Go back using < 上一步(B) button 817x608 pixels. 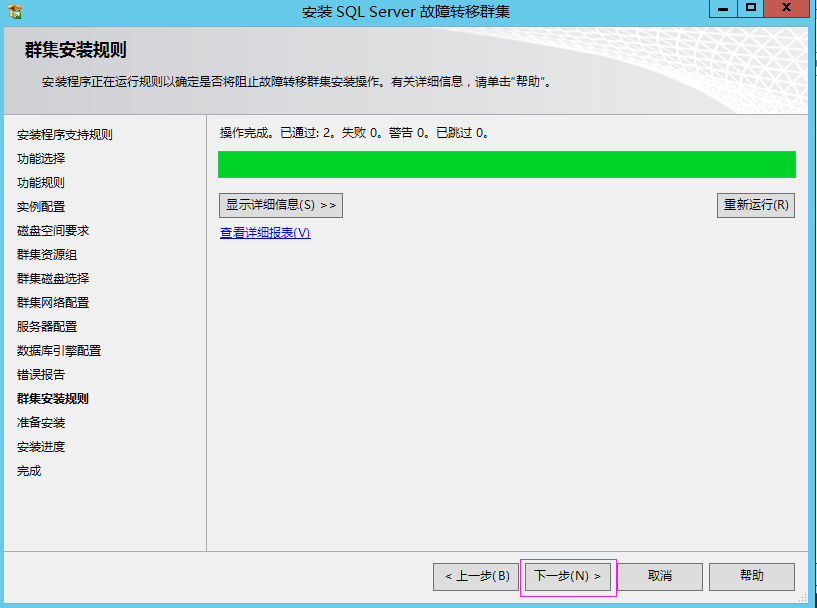(476, 577)
